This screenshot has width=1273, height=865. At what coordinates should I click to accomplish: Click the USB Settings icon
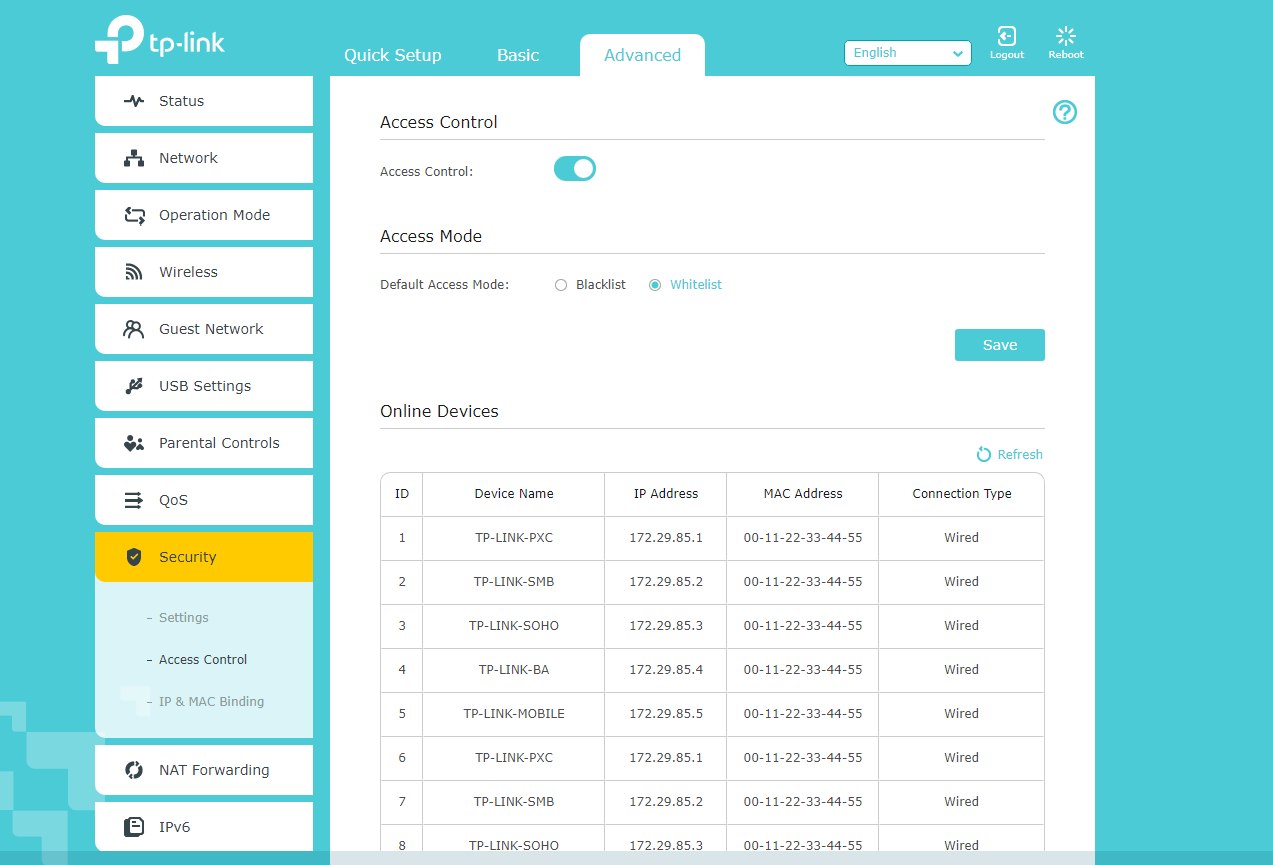pyautogui.click(x=134, y=386)
